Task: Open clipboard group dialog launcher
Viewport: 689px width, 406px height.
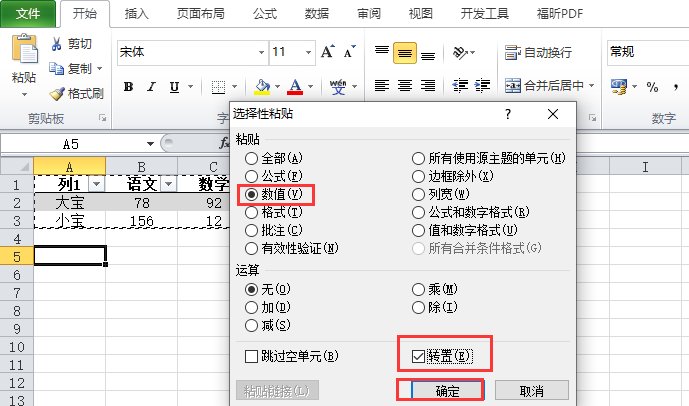Action: click(102, 118)
